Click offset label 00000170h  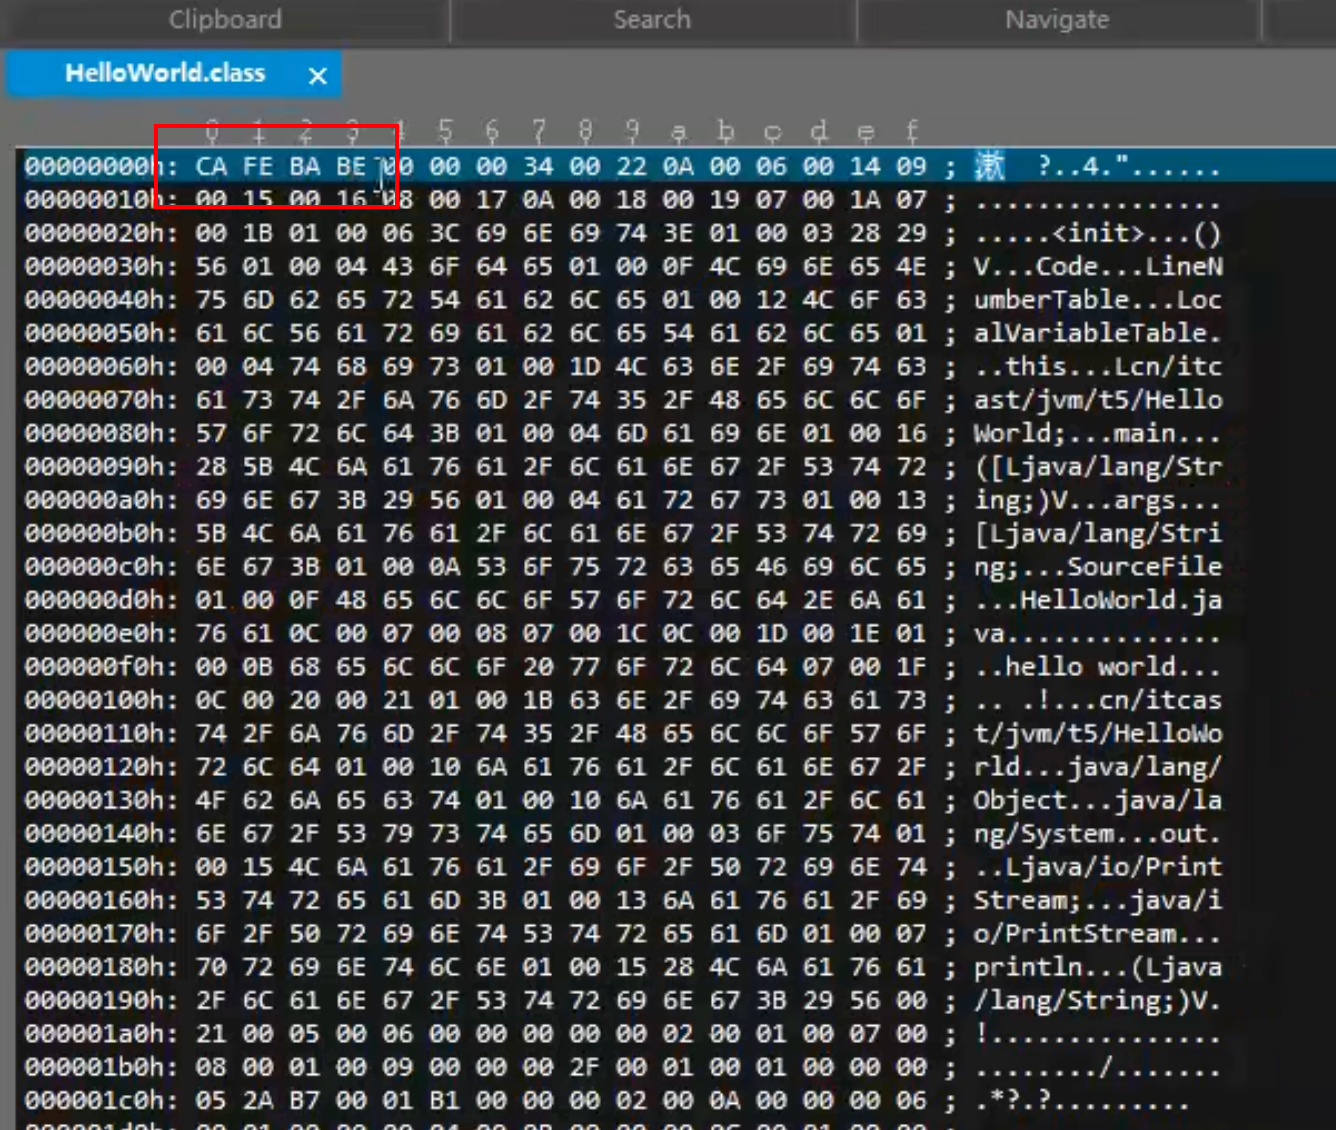click(101, 934)
